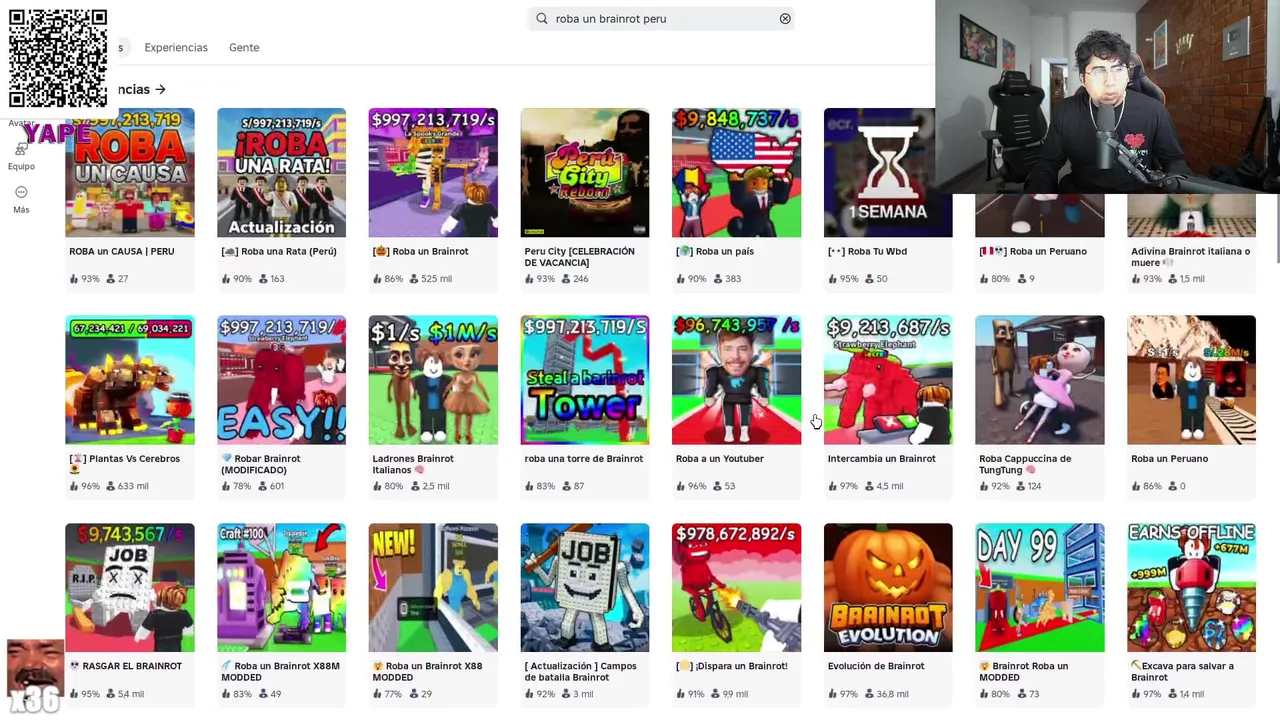Click the search magnifier icon

(542, 18)
